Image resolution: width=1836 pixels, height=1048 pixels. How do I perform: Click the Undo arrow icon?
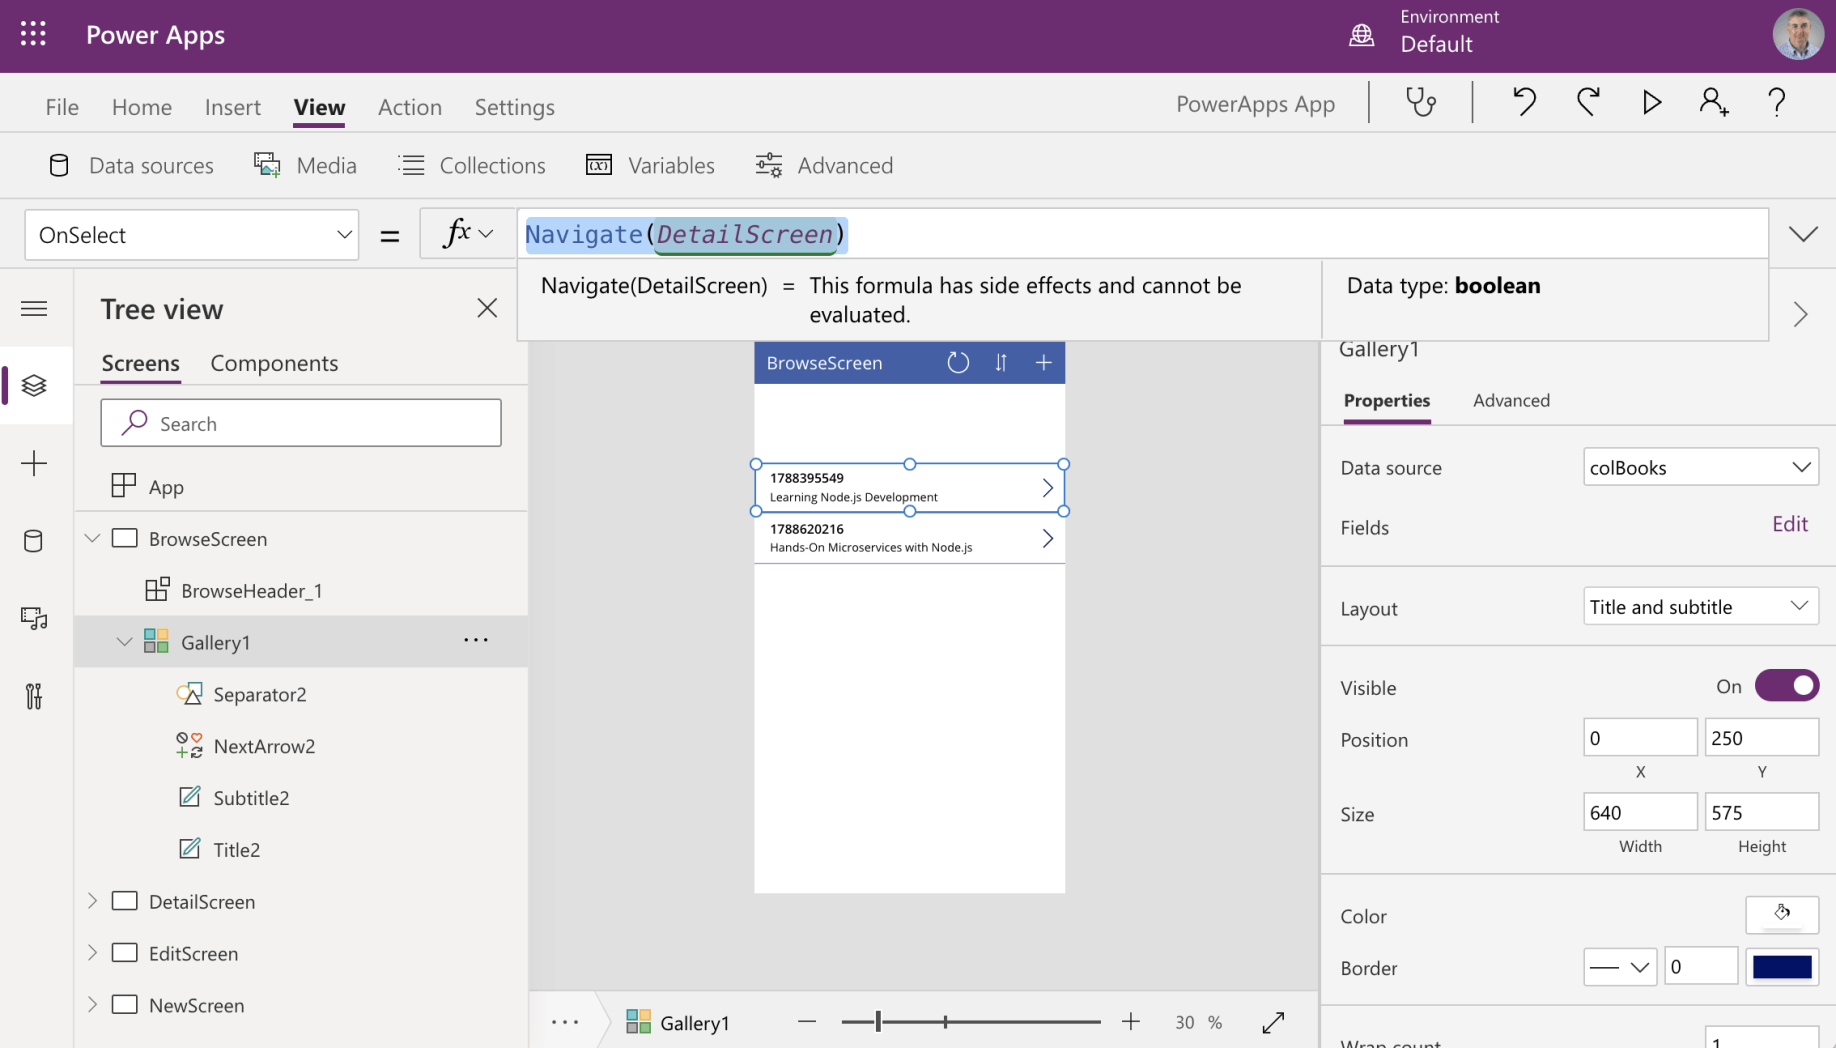[x=1524, y=102]
